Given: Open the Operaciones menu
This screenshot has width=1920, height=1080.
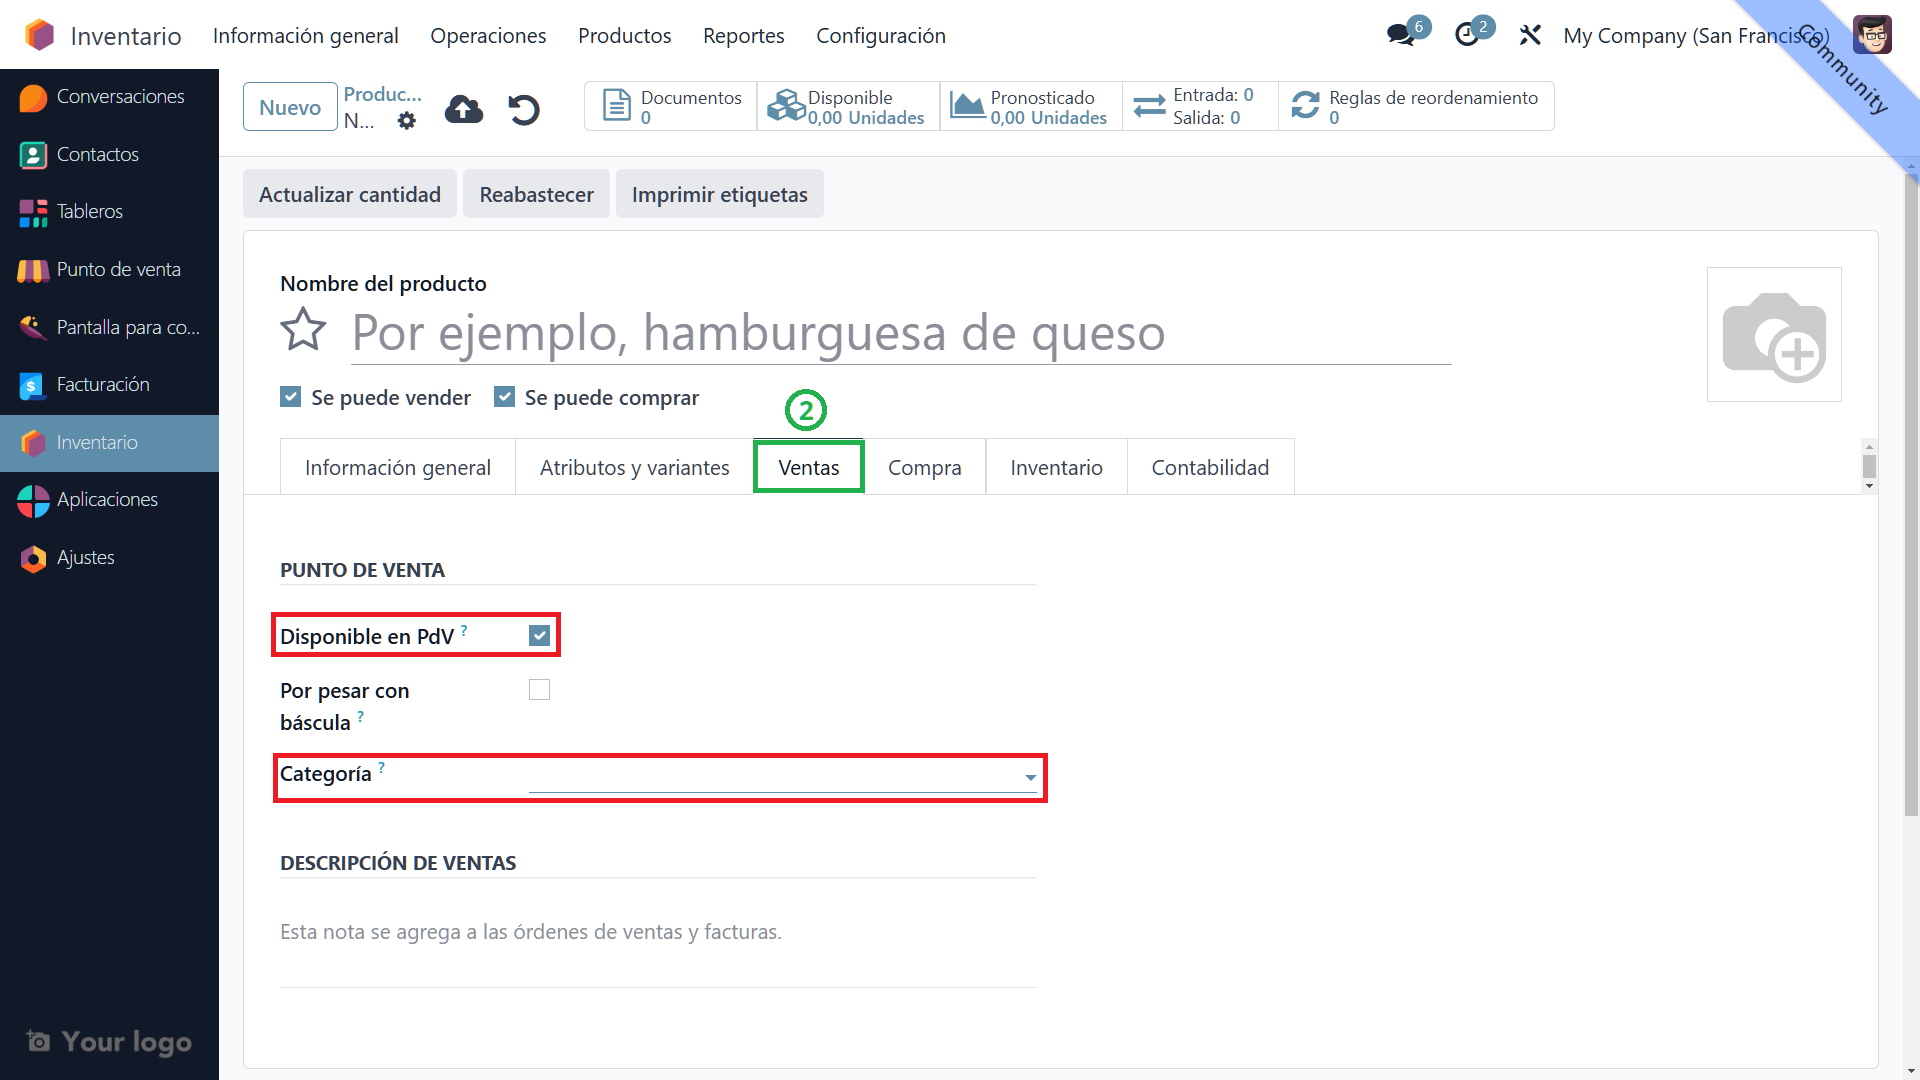Looking at the screenshot, I should coord(488,36).
